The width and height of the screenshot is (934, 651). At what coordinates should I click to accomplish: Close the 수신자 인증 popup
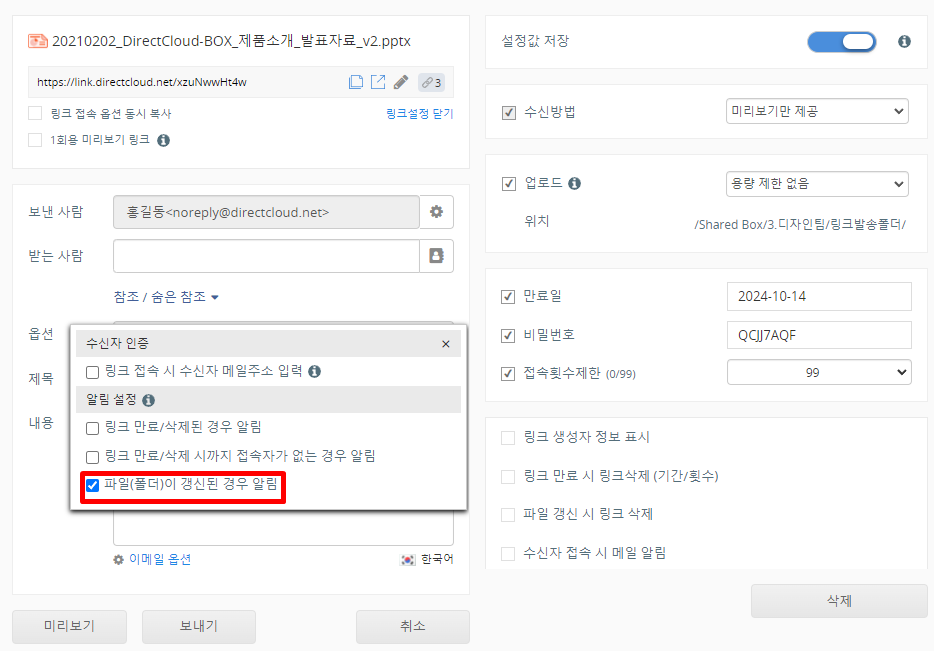[446, 344]
